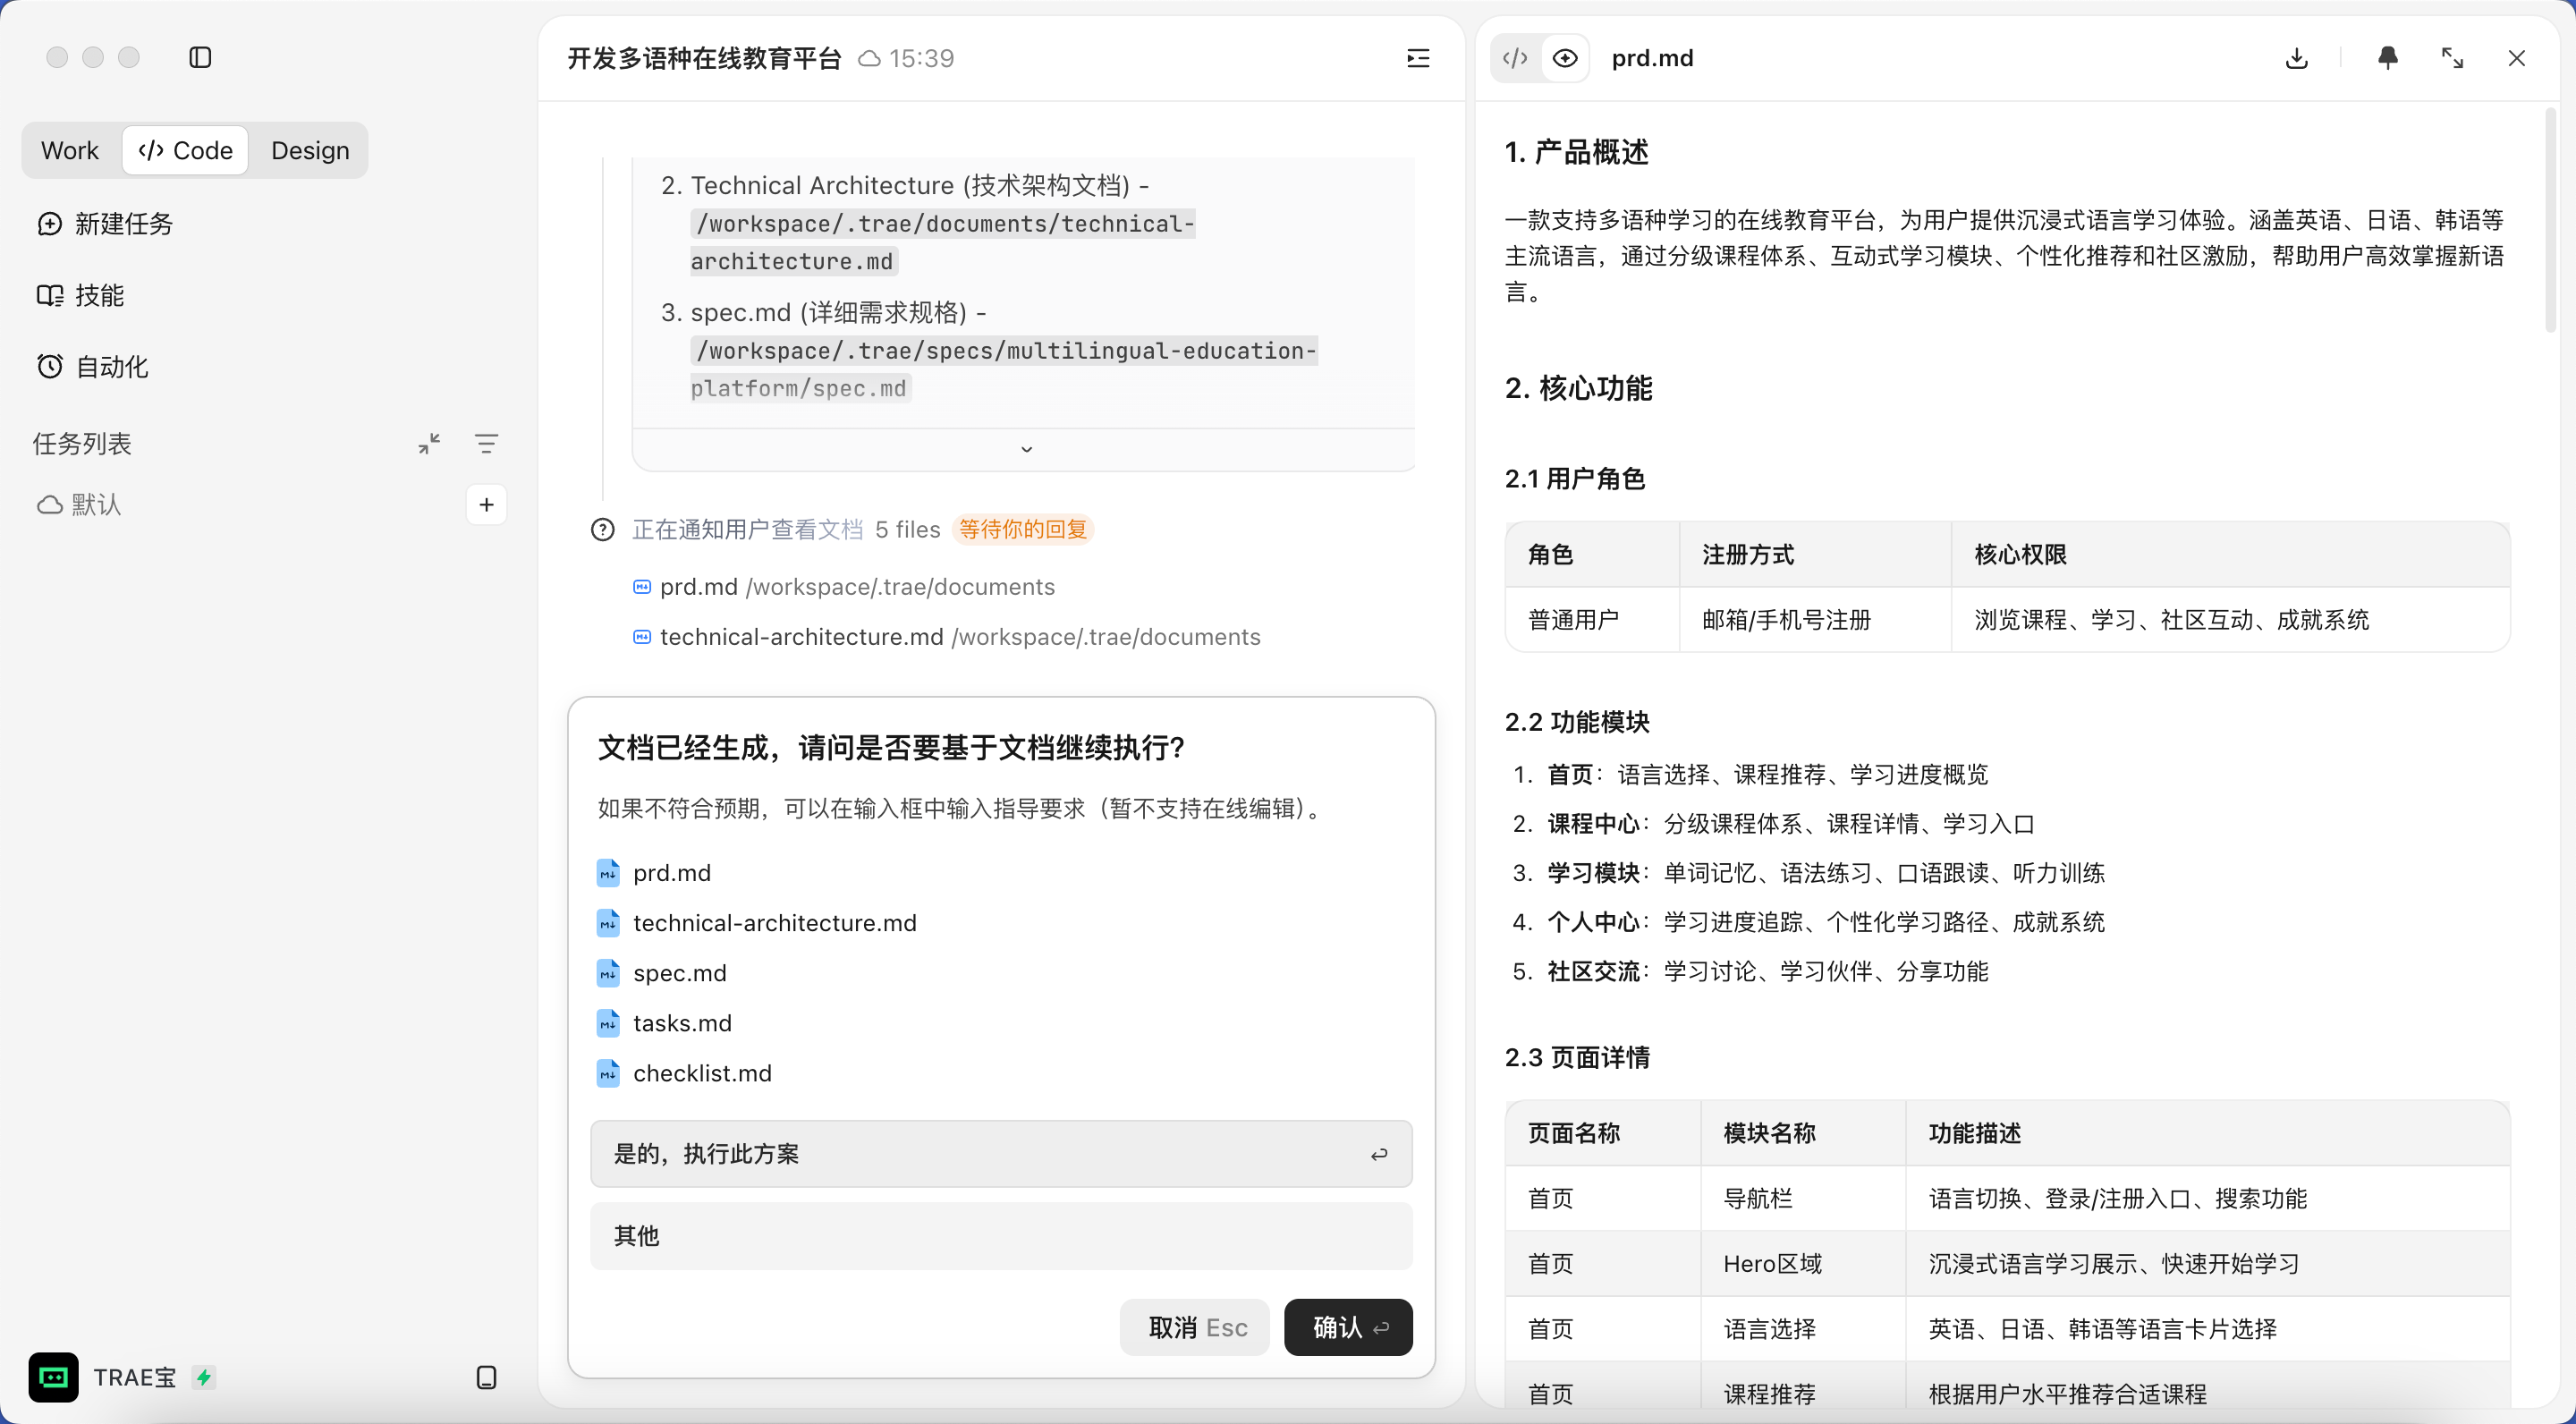This screenshot has width=2576, height=1424.
Task: Create a new task via 新建任务
Action: pos(105,223)
